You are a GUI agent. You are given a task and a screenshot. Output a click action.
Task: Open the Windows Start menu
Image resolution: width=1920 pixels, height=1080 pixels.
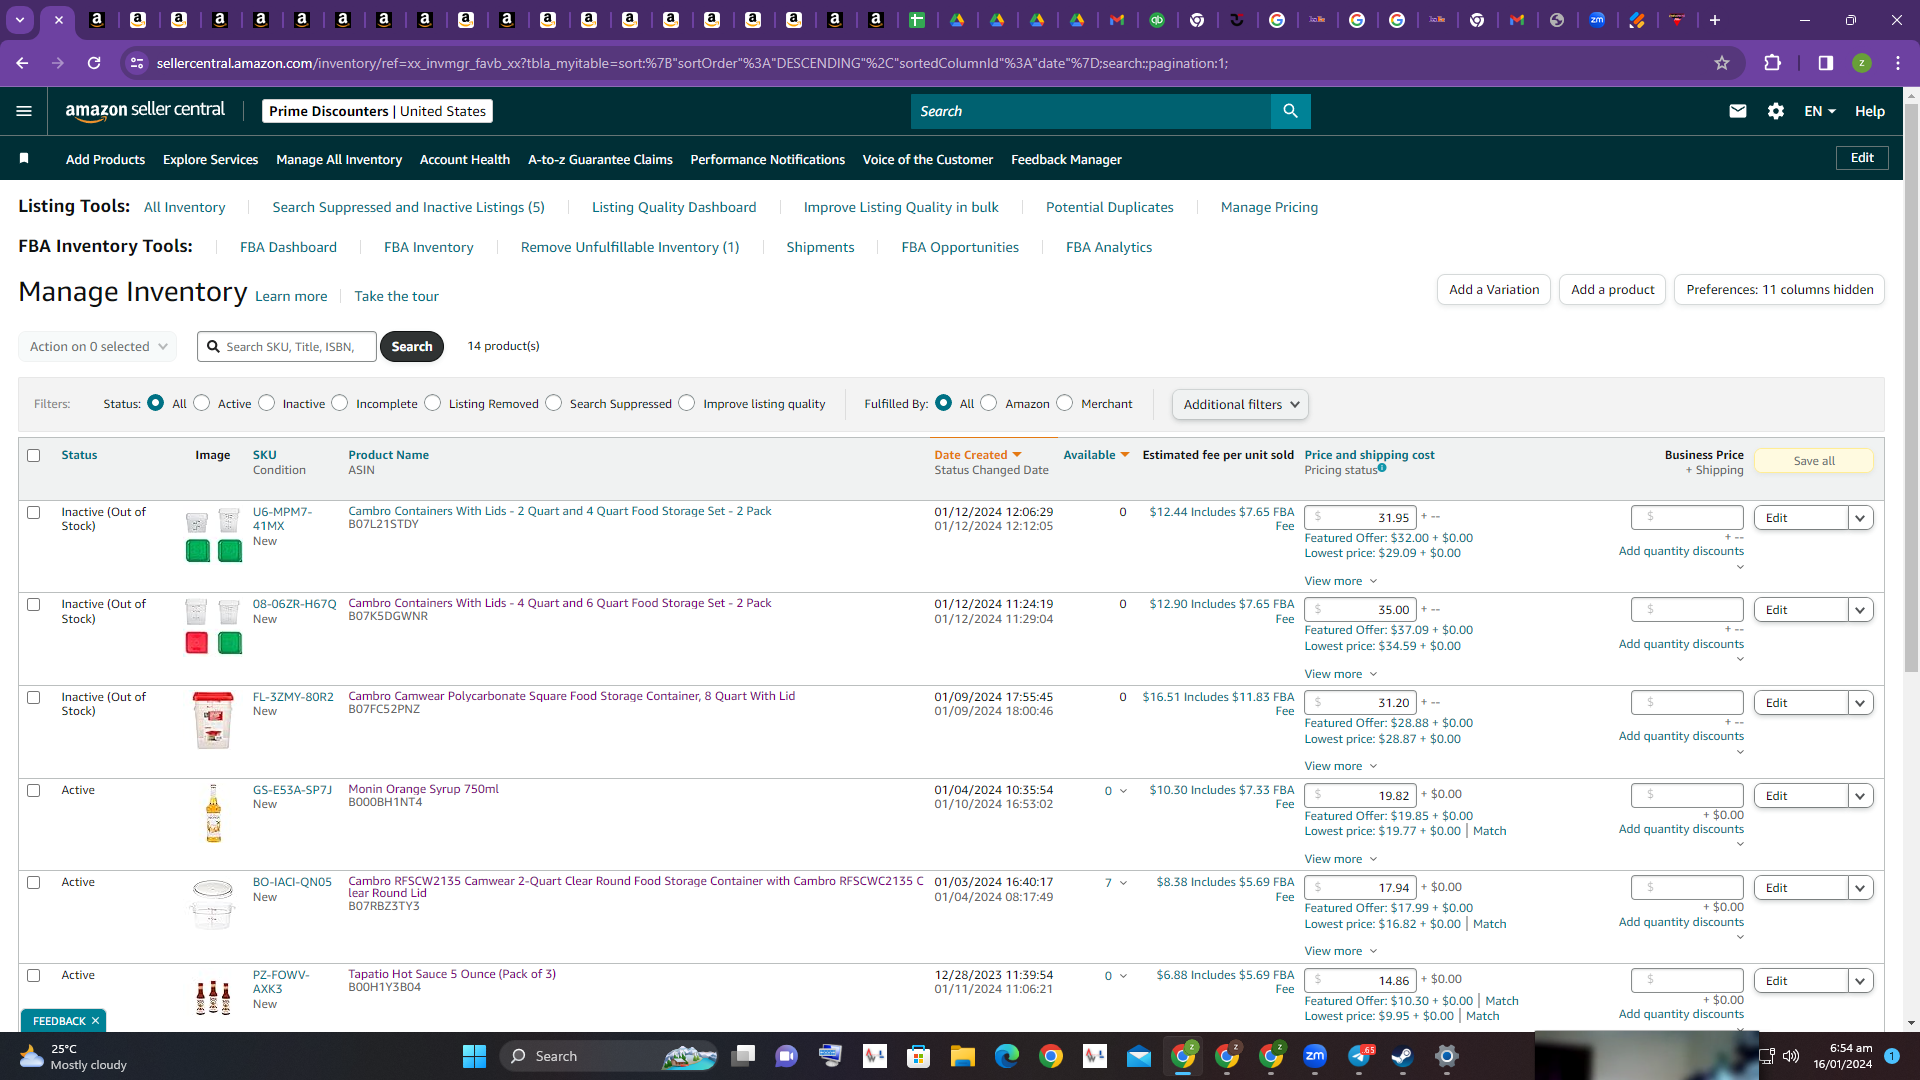pyautogui.click(x=474, y=1056)
